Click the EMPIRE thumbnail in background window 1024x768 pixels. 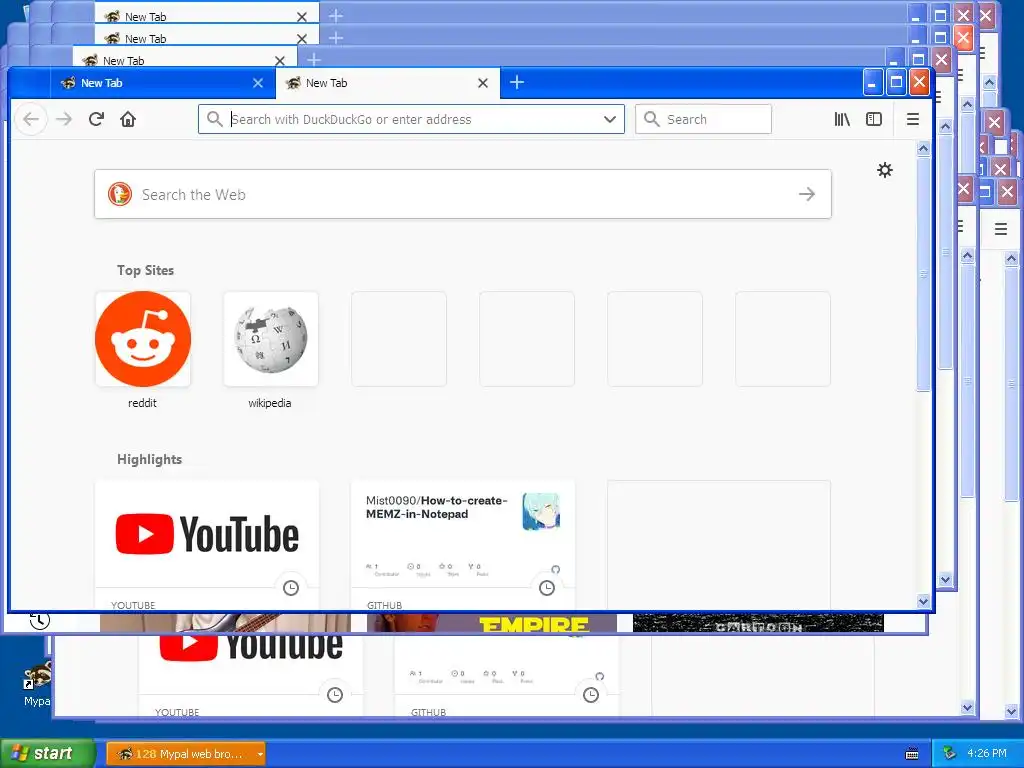point(492,623)
